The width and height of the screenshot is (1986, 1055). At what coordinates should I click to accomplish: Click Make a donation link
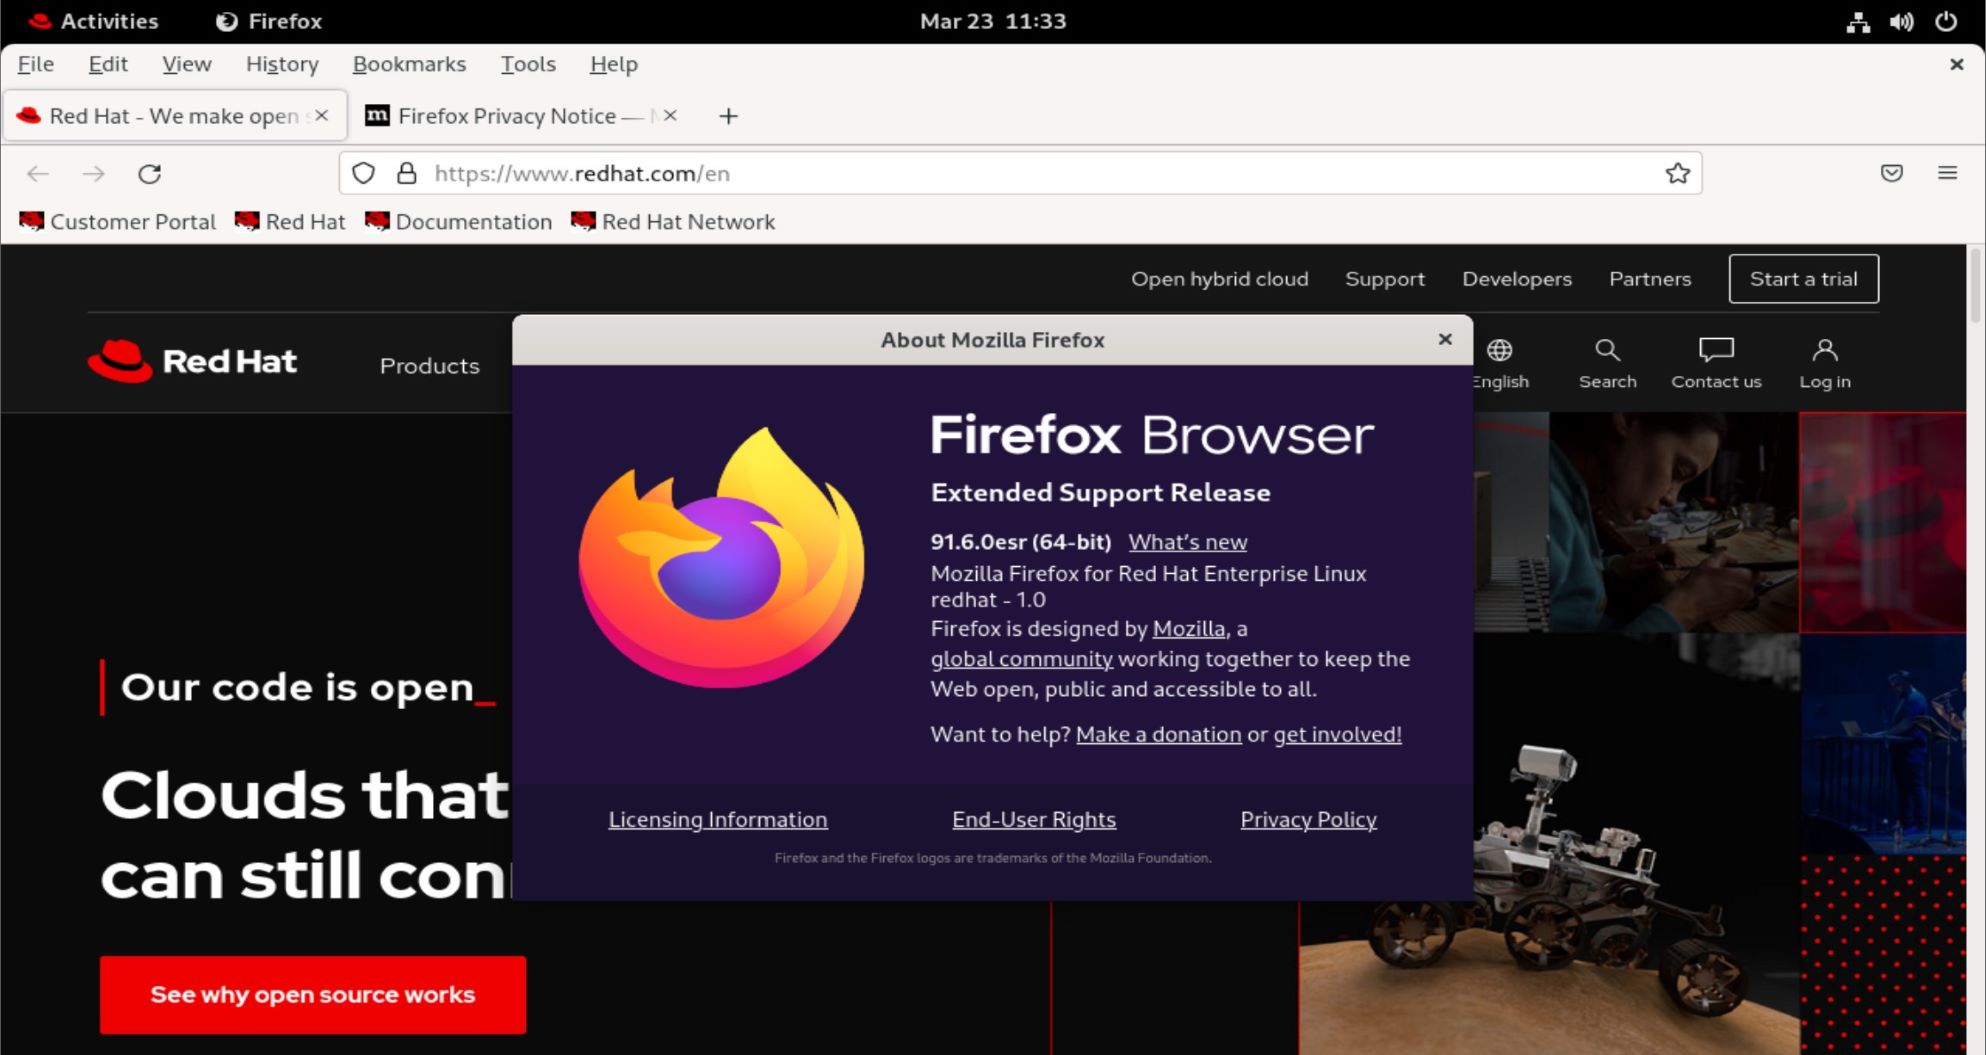coord(1158,734)
